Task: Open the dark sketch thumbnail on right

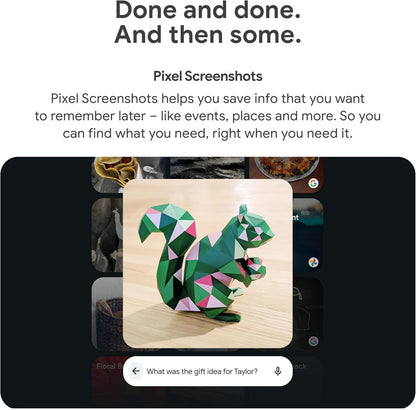Action: [x=308, y=314]
